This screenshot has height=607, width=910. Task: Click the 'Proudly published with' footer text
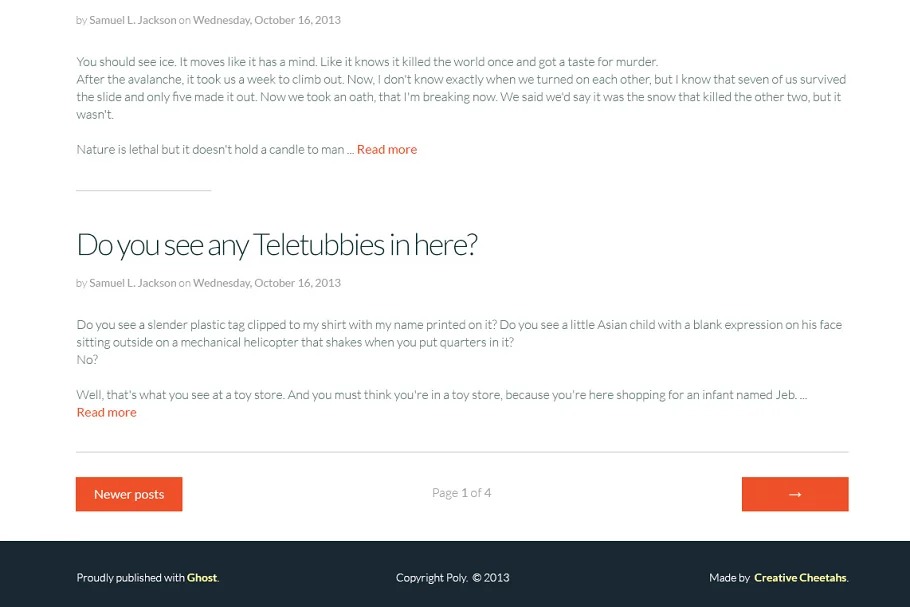(130, 578)
